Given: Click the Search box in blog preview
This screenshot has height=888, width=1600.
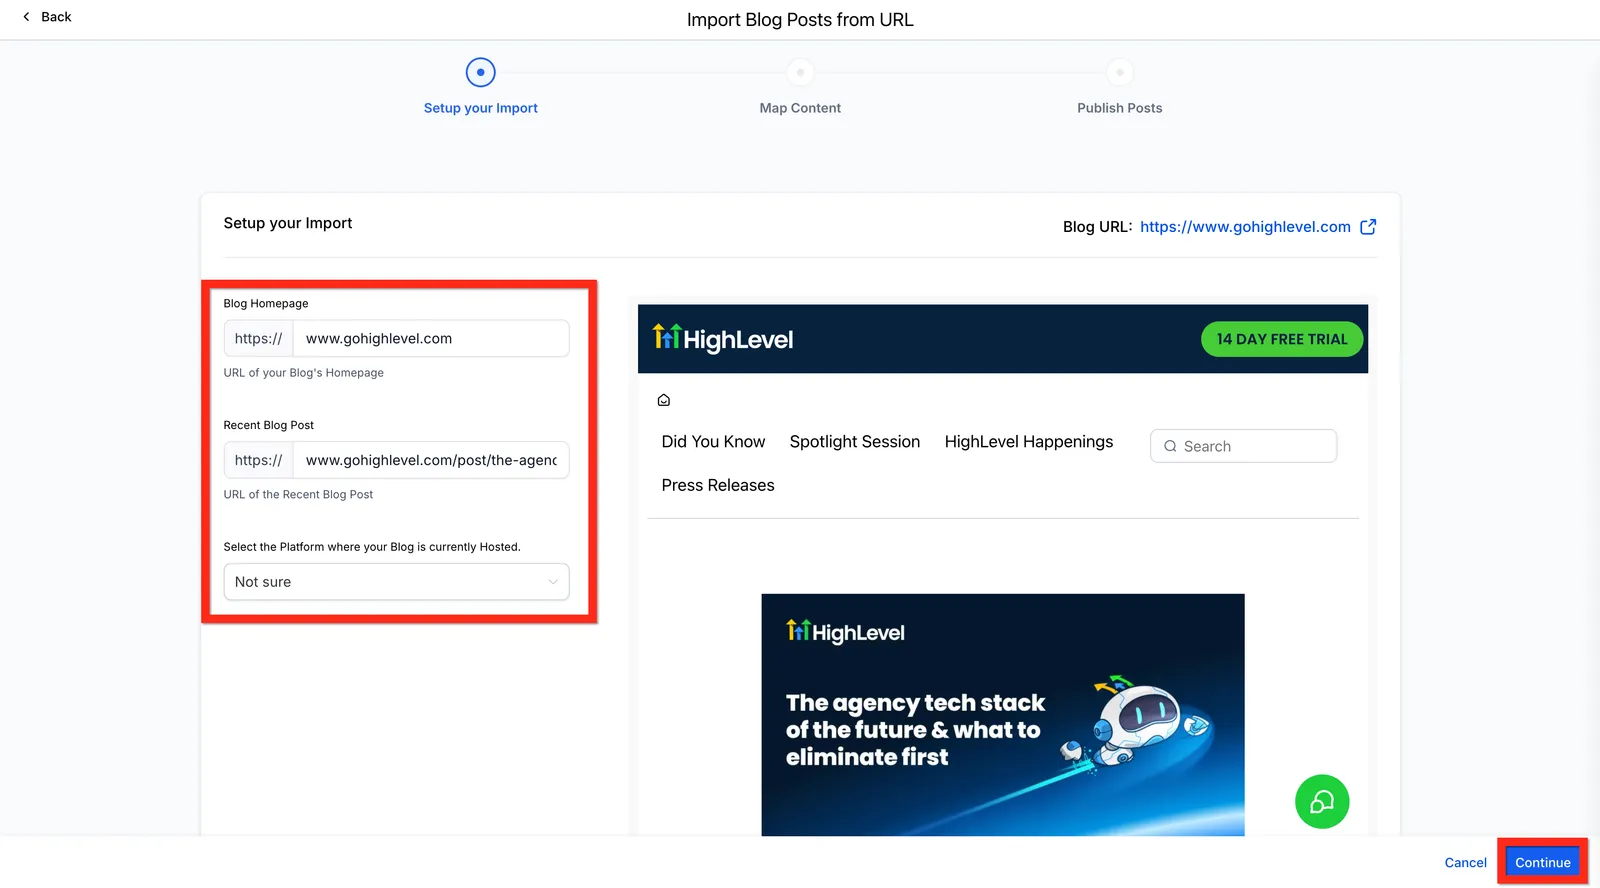Looking at the screenshot, I should click(1243, 446).
